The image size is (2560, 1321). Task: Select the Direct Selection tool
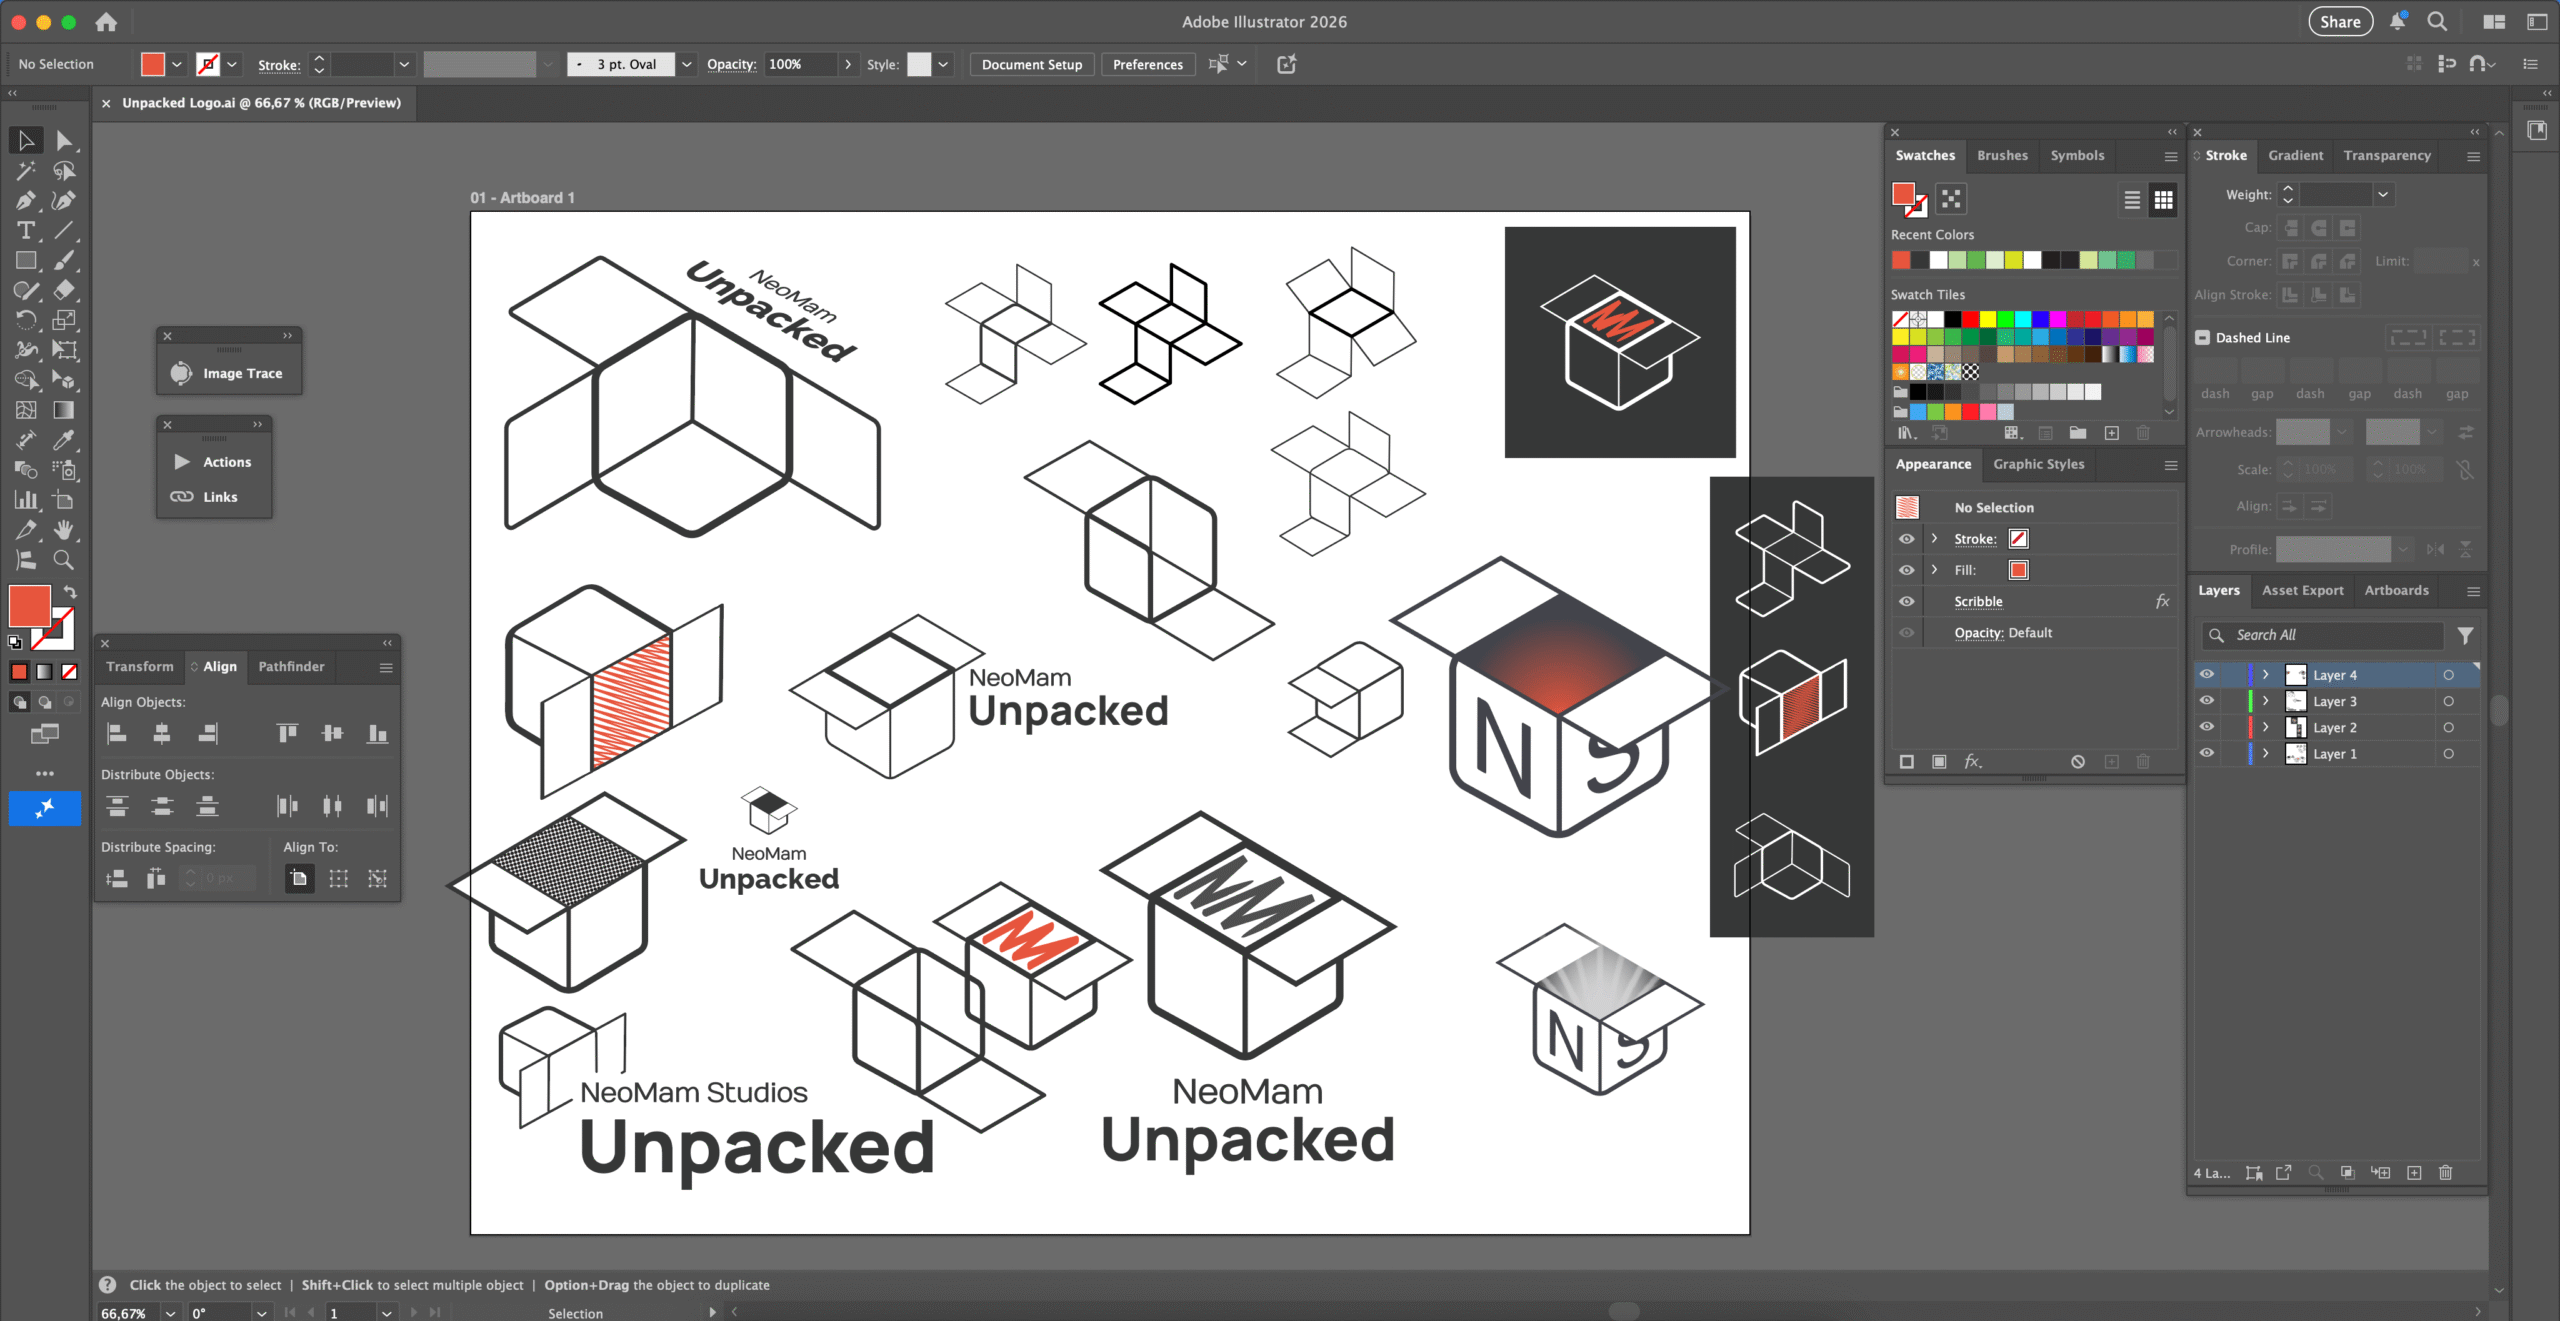(64, 141)
